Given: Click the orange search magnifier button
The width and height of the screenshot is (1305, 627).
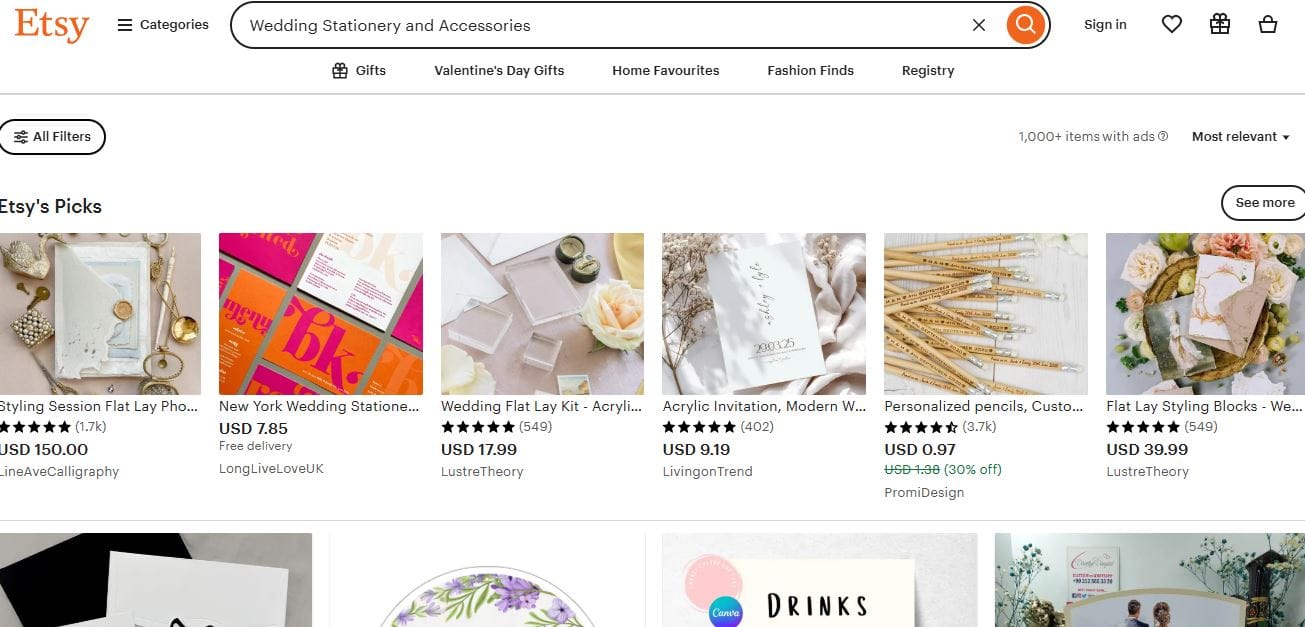Looking at the screenshot, I should (x=1025, y=25).
